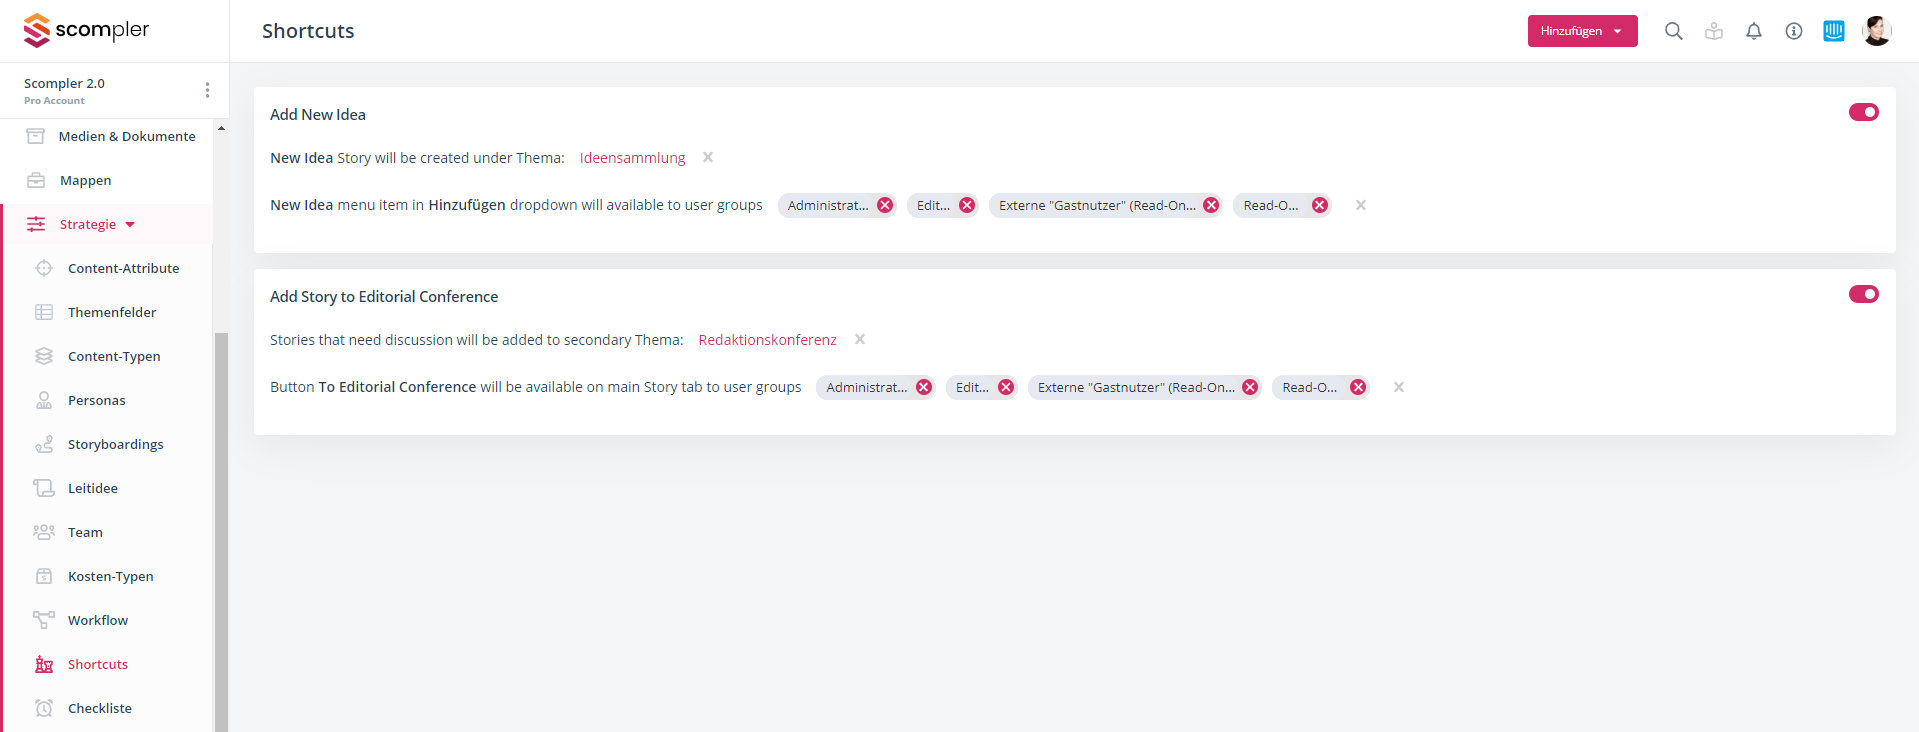The width and height of the screenshot is (1919, 732).
Task: Remove Administrat... group from Add New Idea
Action: coord(885,205)
